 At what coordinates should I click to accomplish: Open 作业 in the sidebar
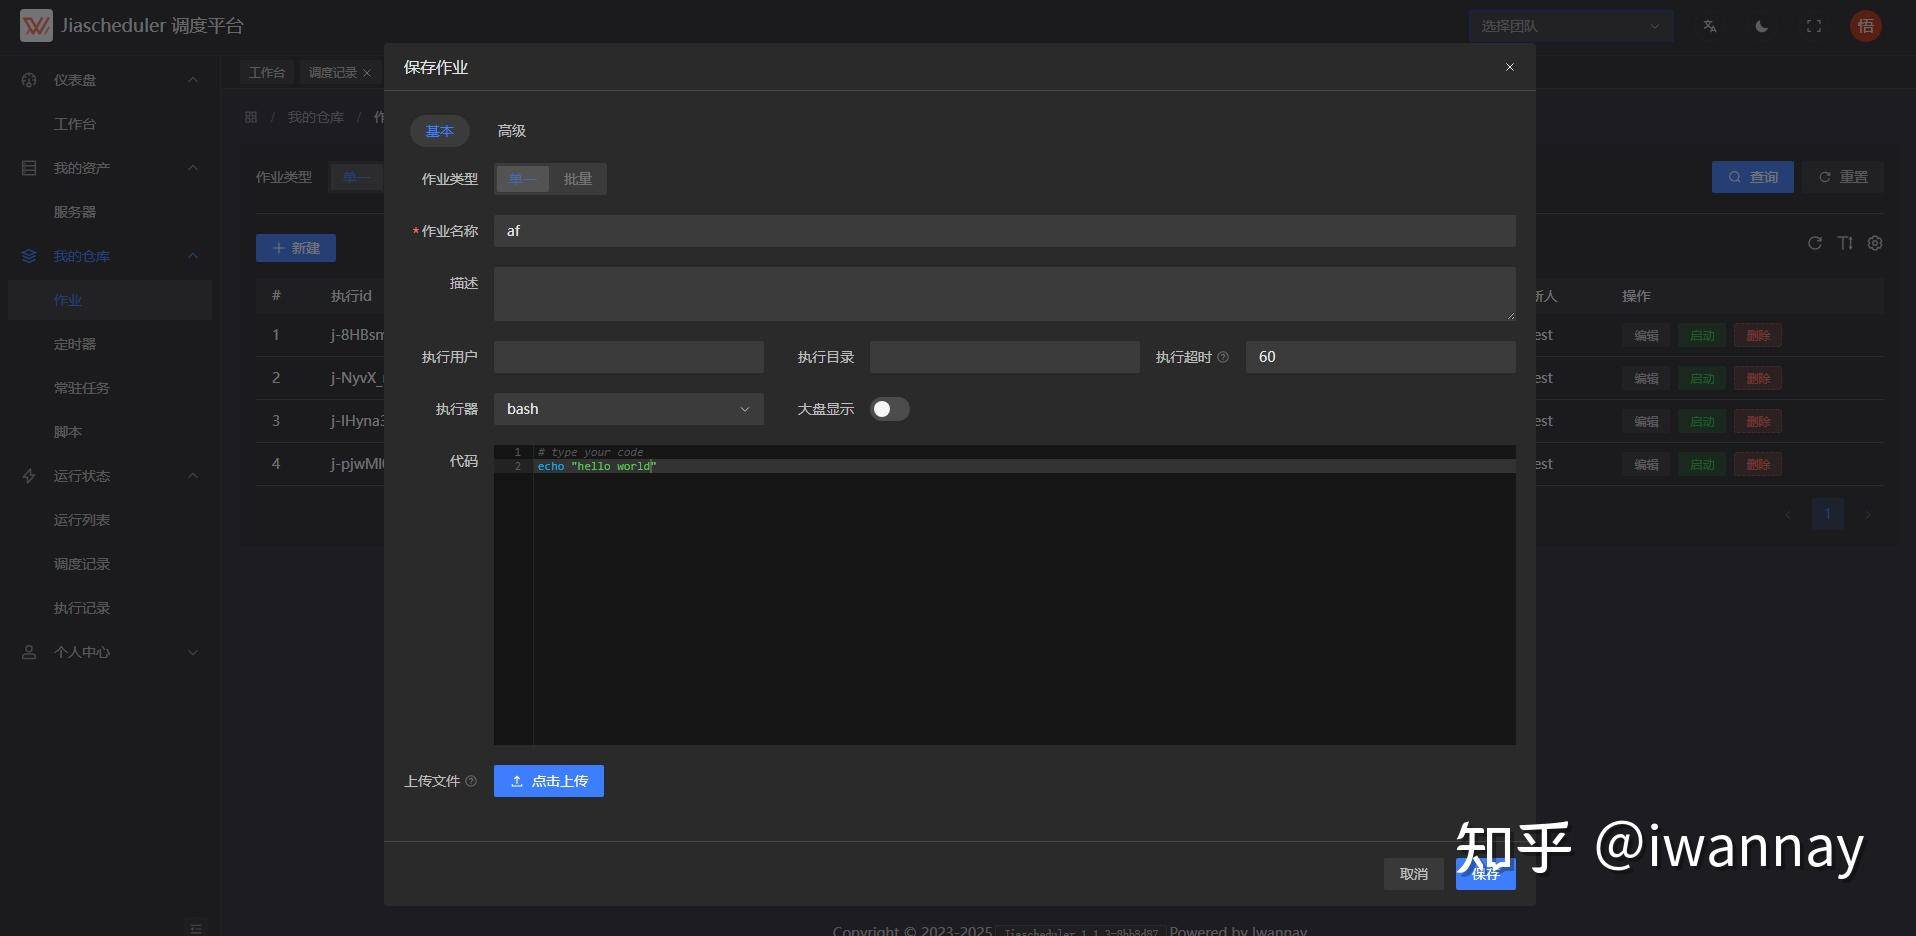pos(68,300)
